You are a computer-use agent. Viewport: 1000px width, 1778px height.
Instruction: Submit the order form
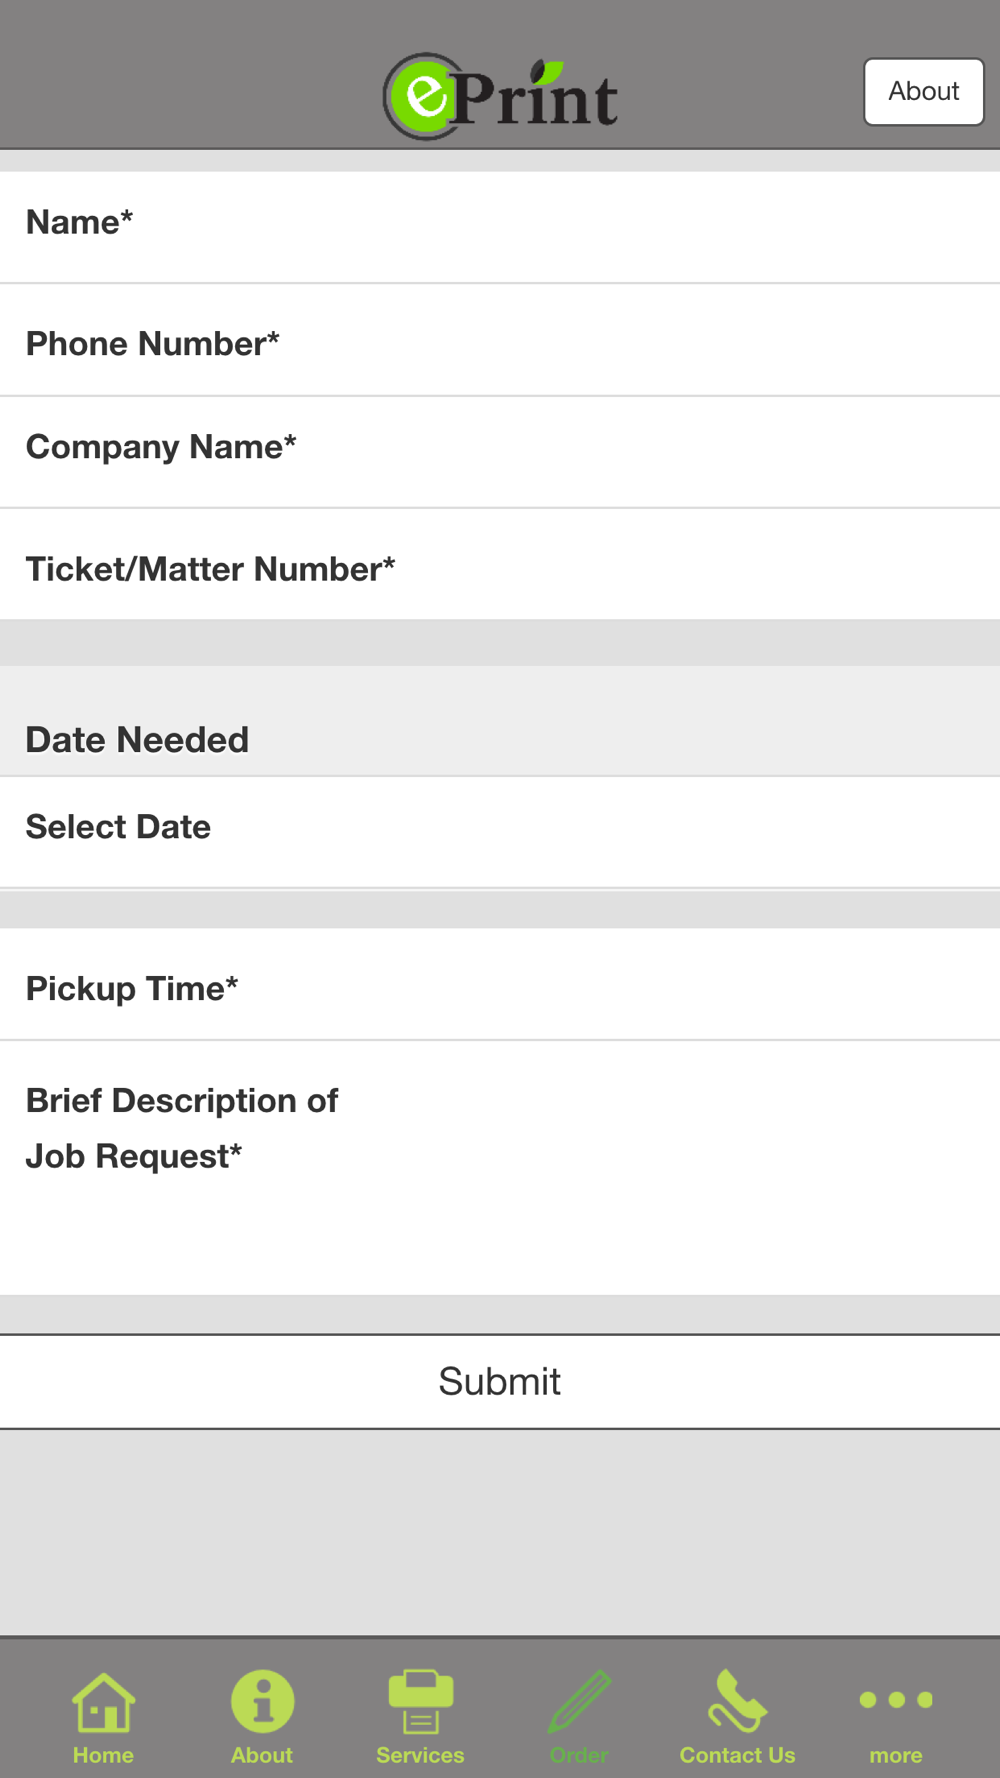[500, 1381]
